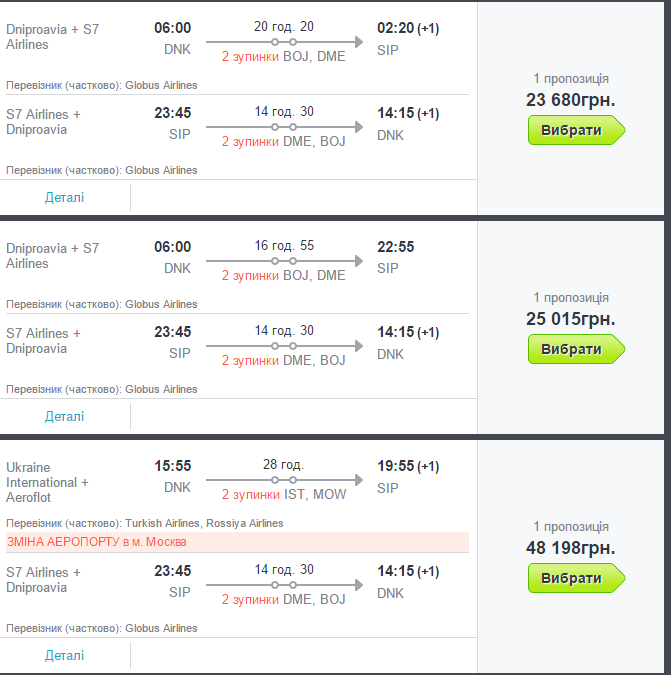Show Деталі for the 48 198грн itinerary
The width and height of the screenshot is (671, 675).
pos(65,655)
